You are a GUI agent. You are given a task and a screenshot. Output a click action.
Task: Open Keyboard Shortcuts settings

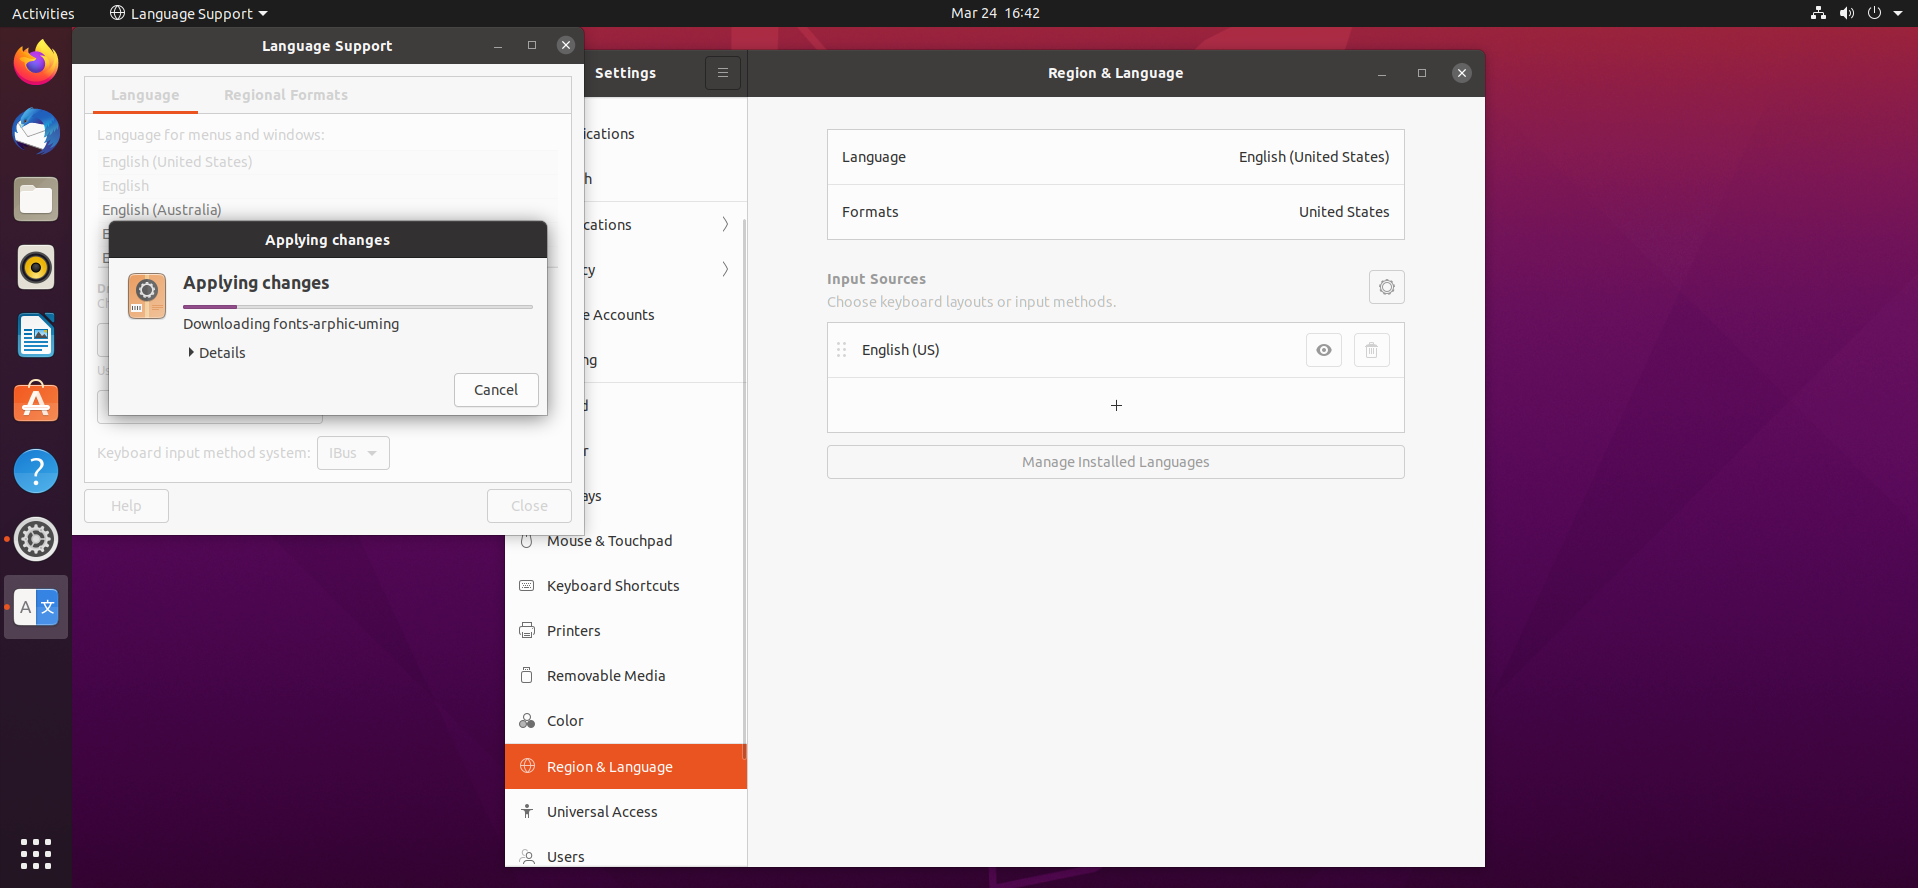coord(626,586)
